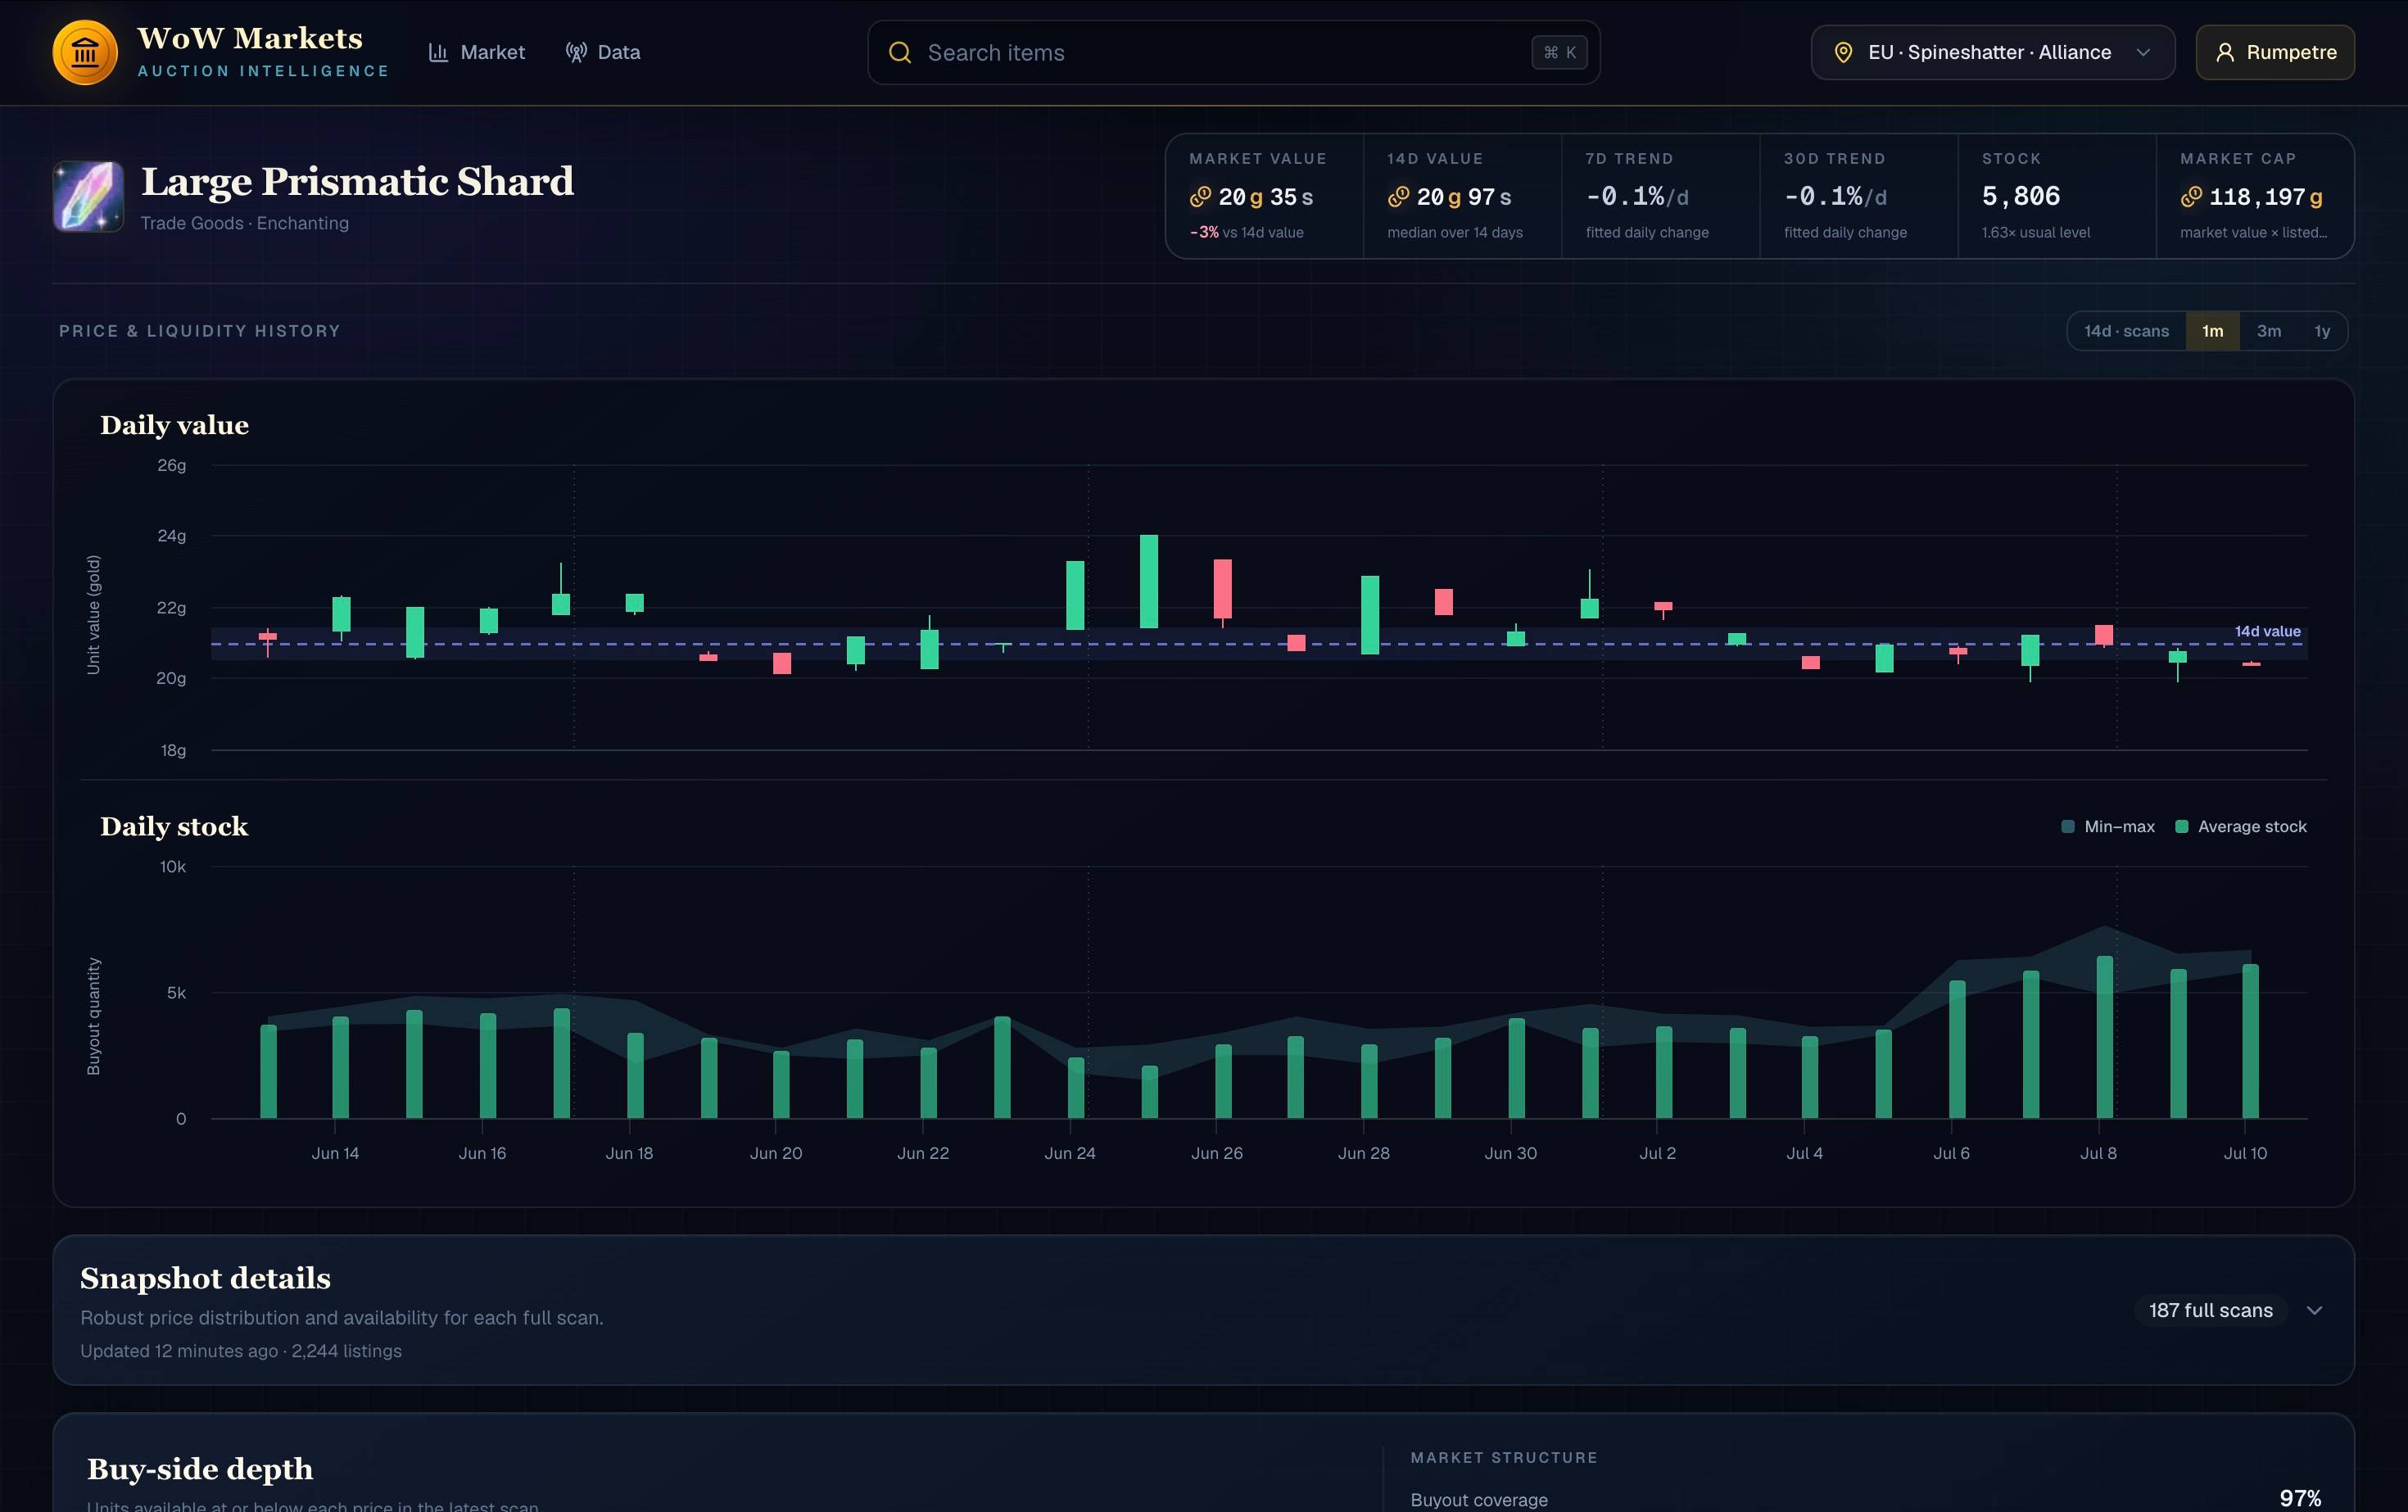Toggle the Min–max legend entry

point(2108,826)
